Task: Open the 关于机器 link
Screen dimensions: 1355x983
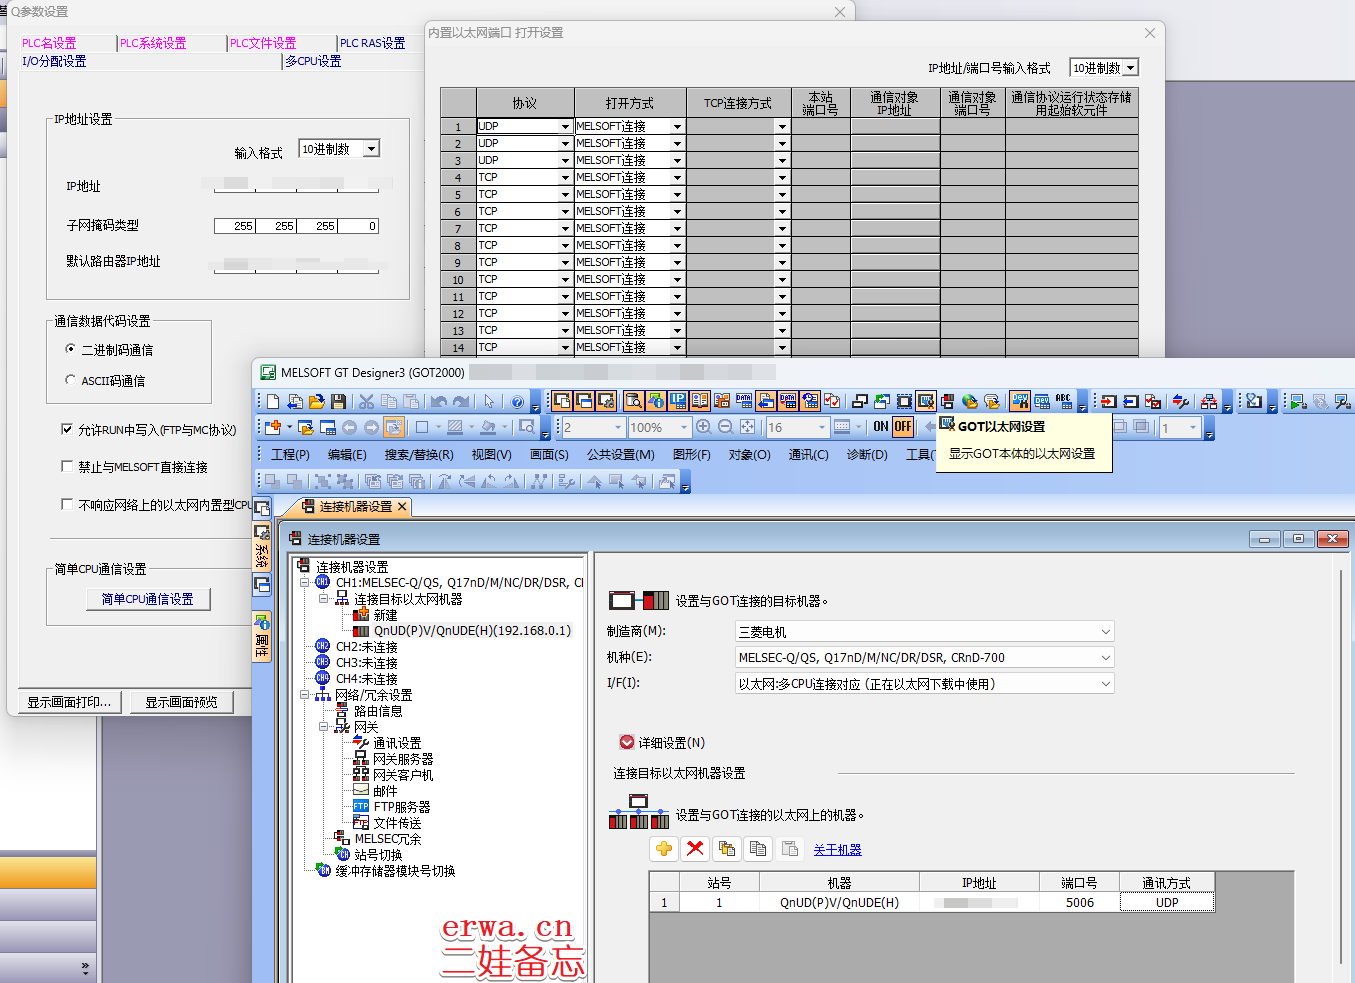Action: click(x=837, y=849)
